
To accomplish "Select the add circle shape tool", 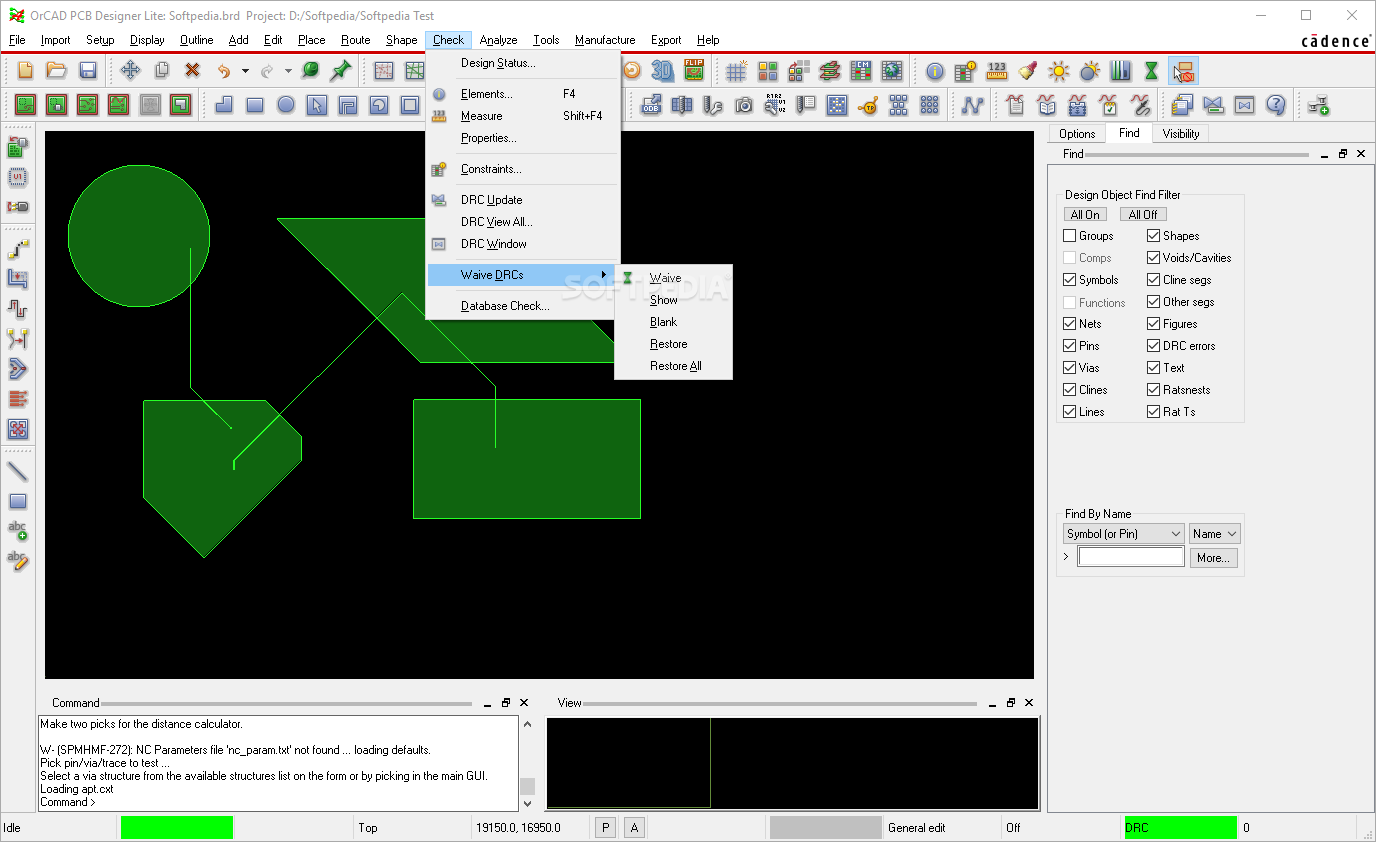I will click(x=286, y=104).
